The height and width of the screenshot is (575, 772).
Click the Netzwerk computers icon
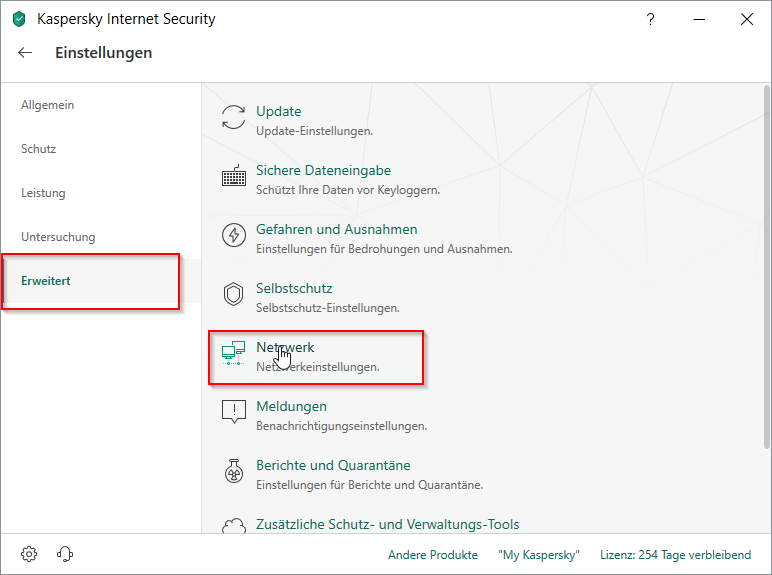(x=233, y=354)
